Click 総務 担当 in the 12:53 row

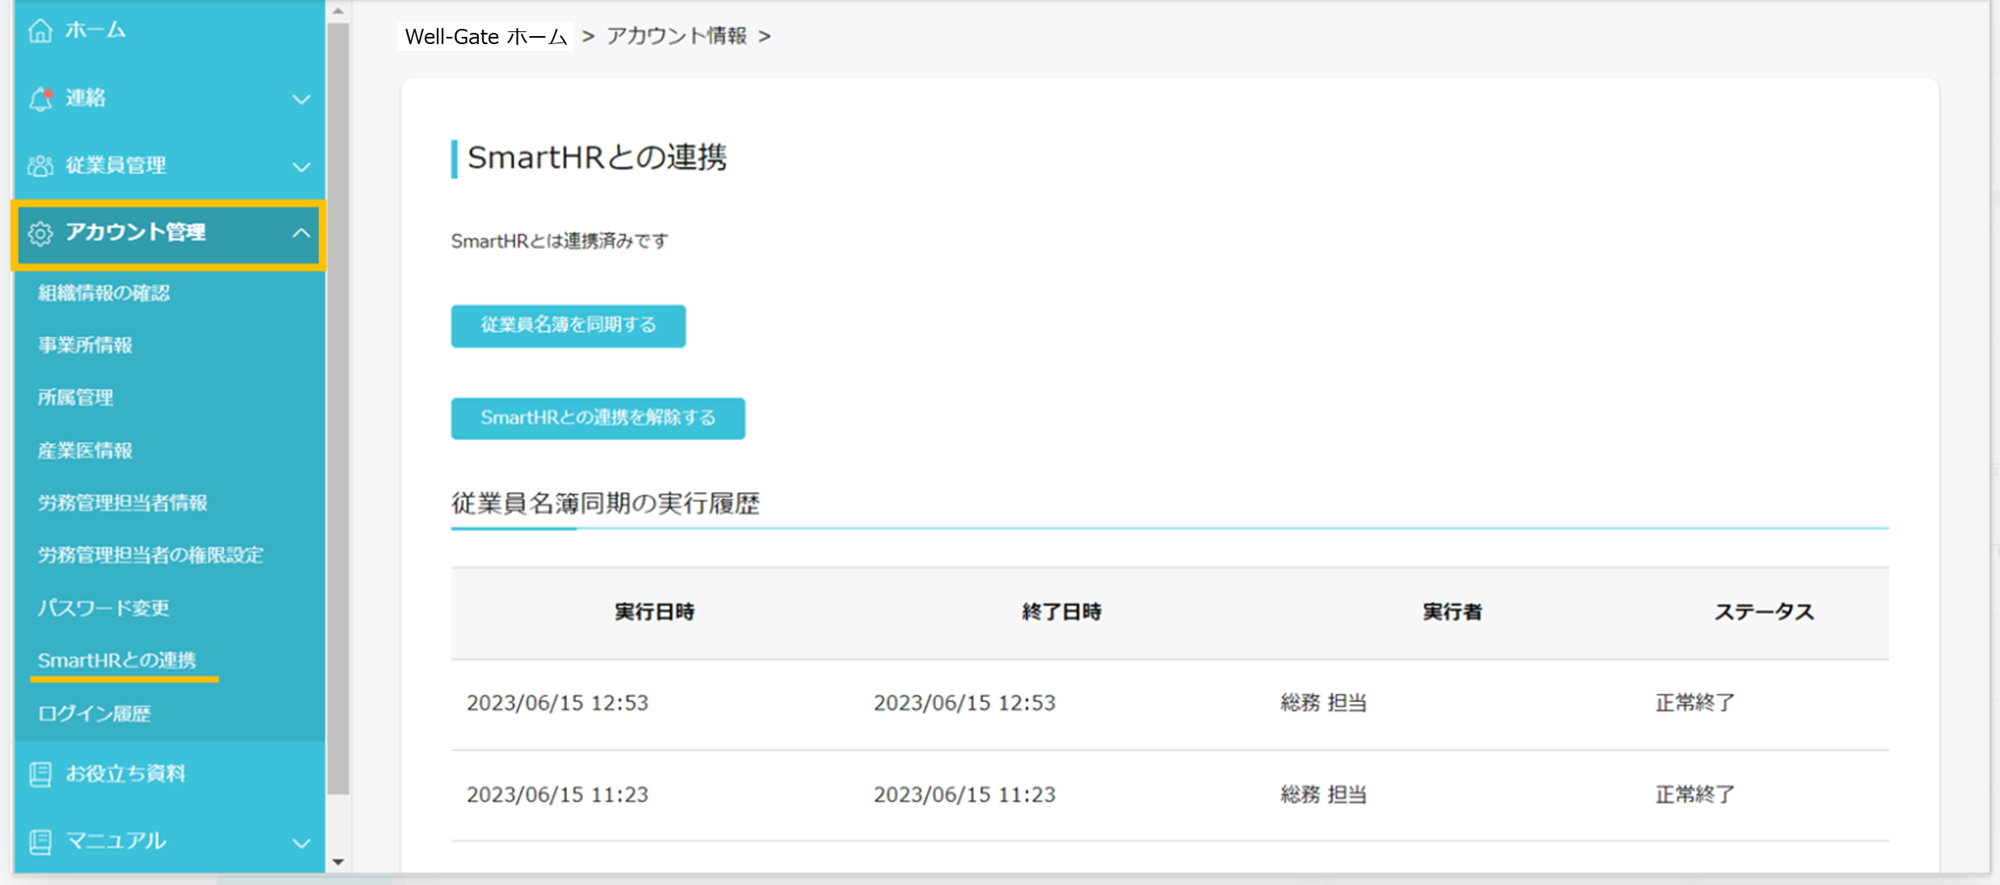(1324, 703)
